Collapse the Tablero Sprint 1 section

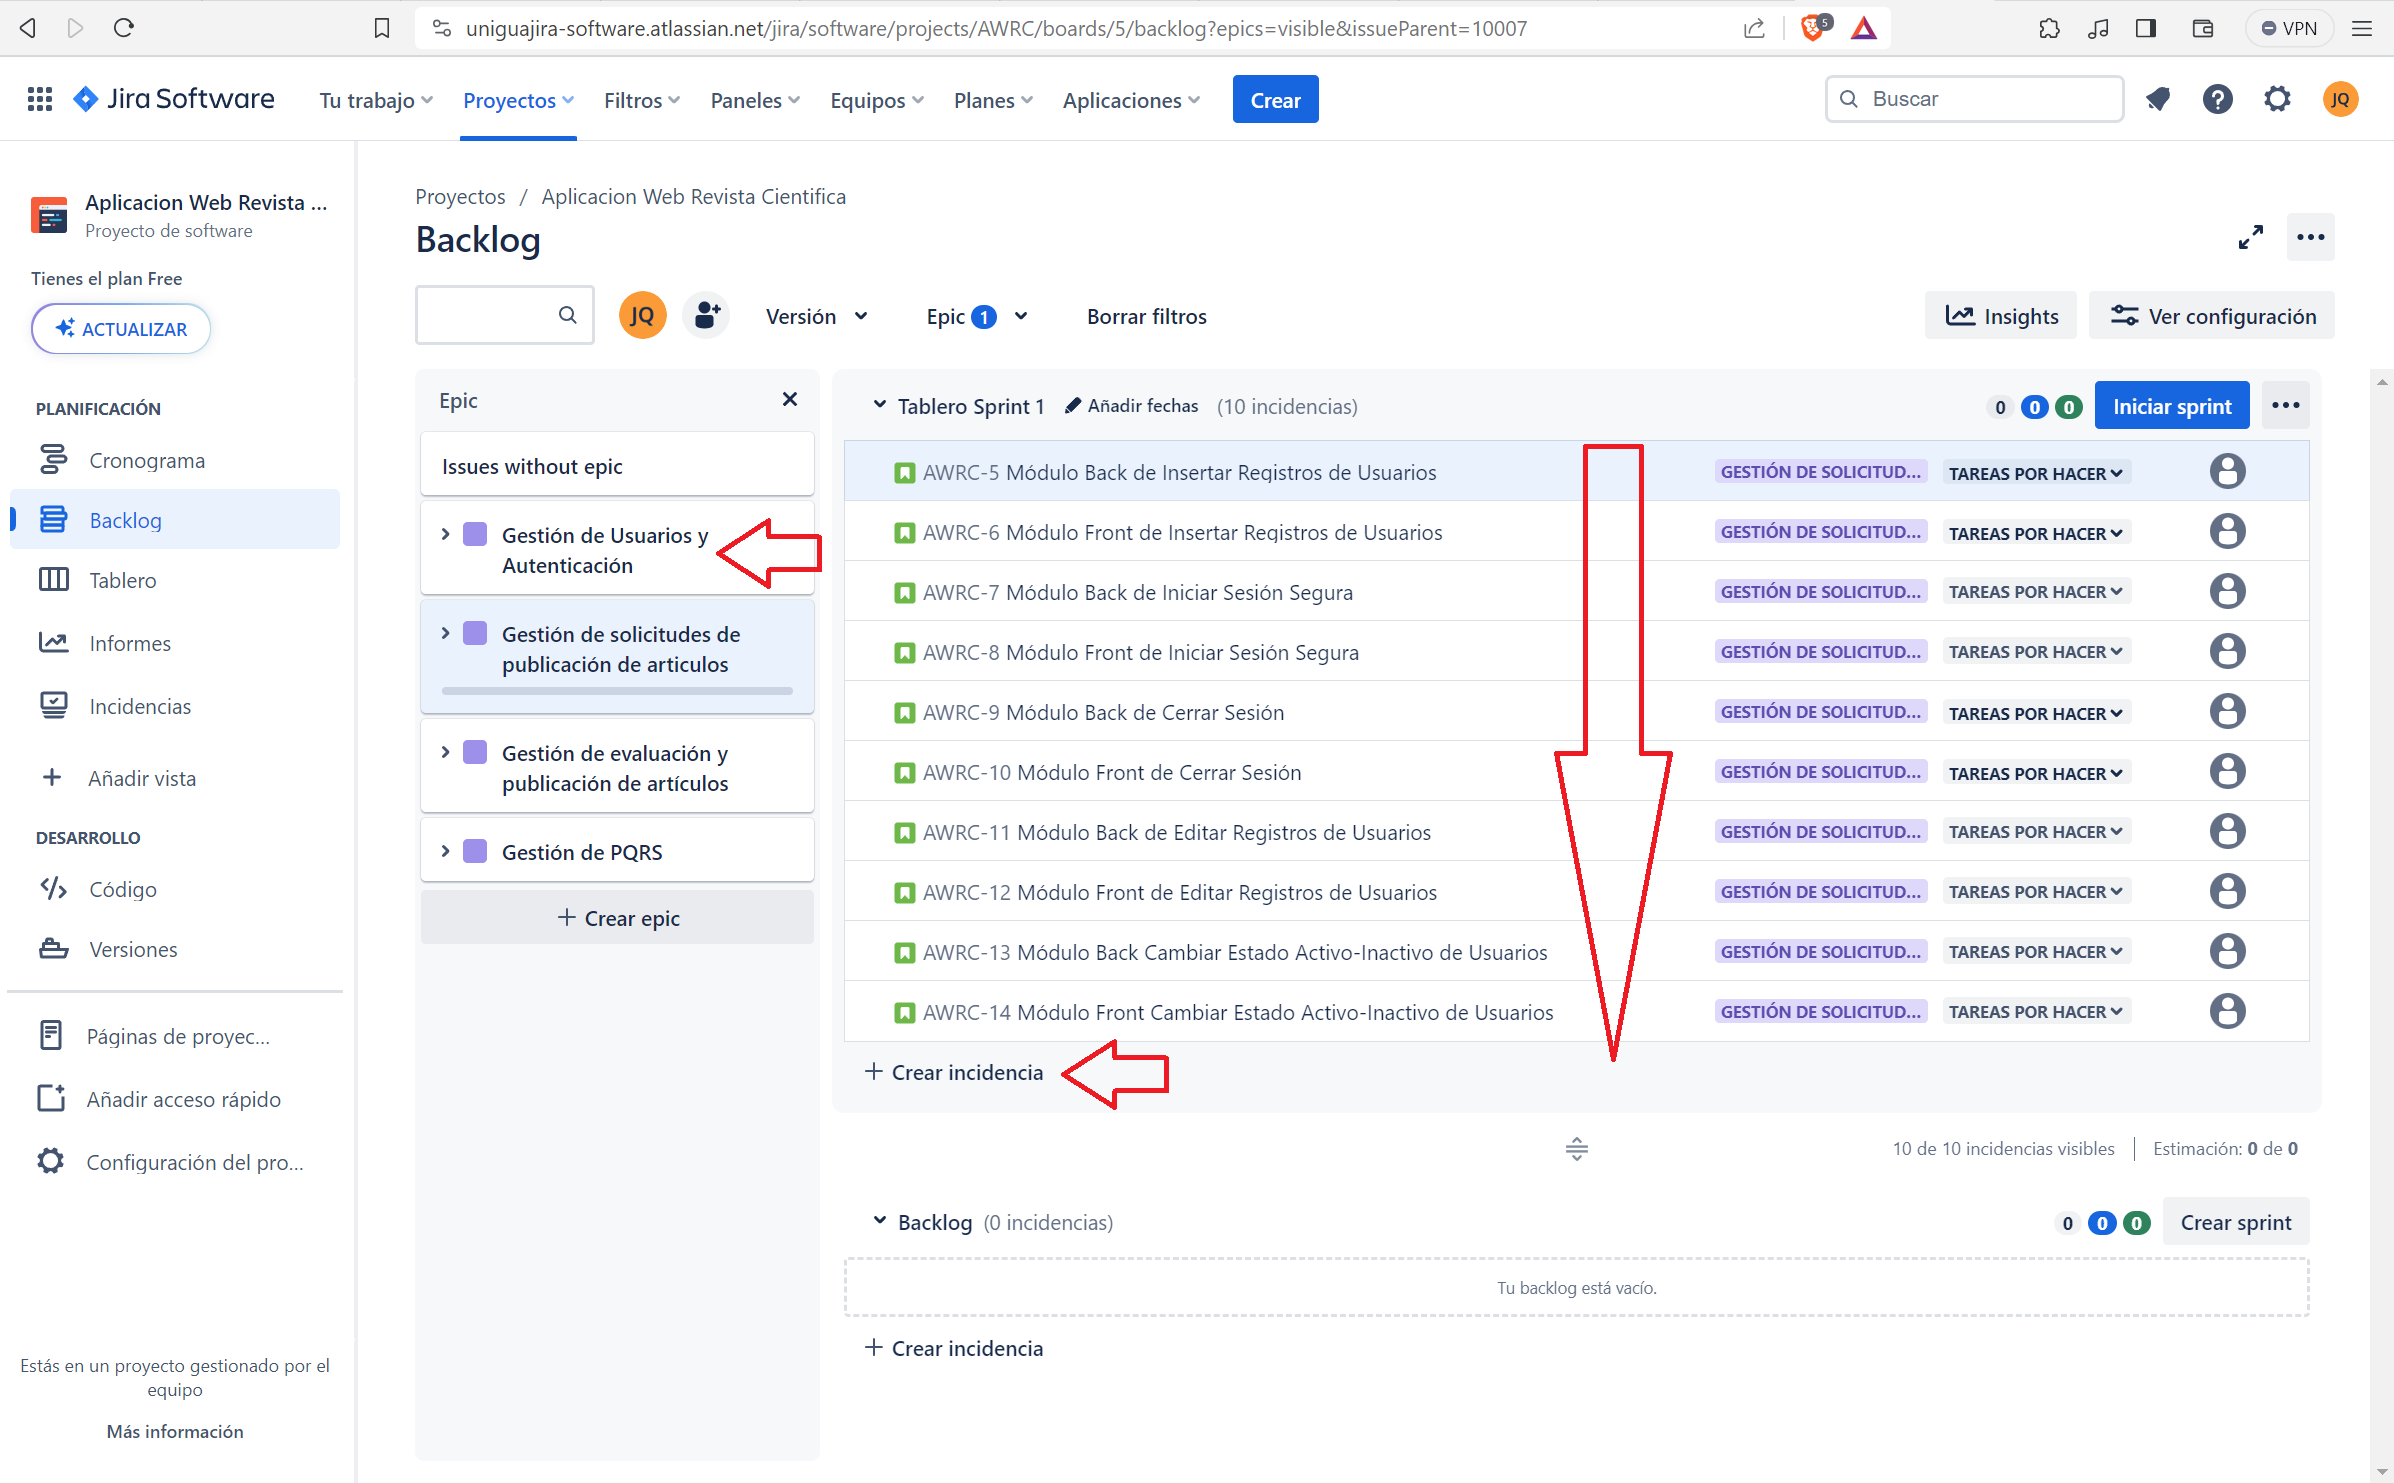point(880,405)
